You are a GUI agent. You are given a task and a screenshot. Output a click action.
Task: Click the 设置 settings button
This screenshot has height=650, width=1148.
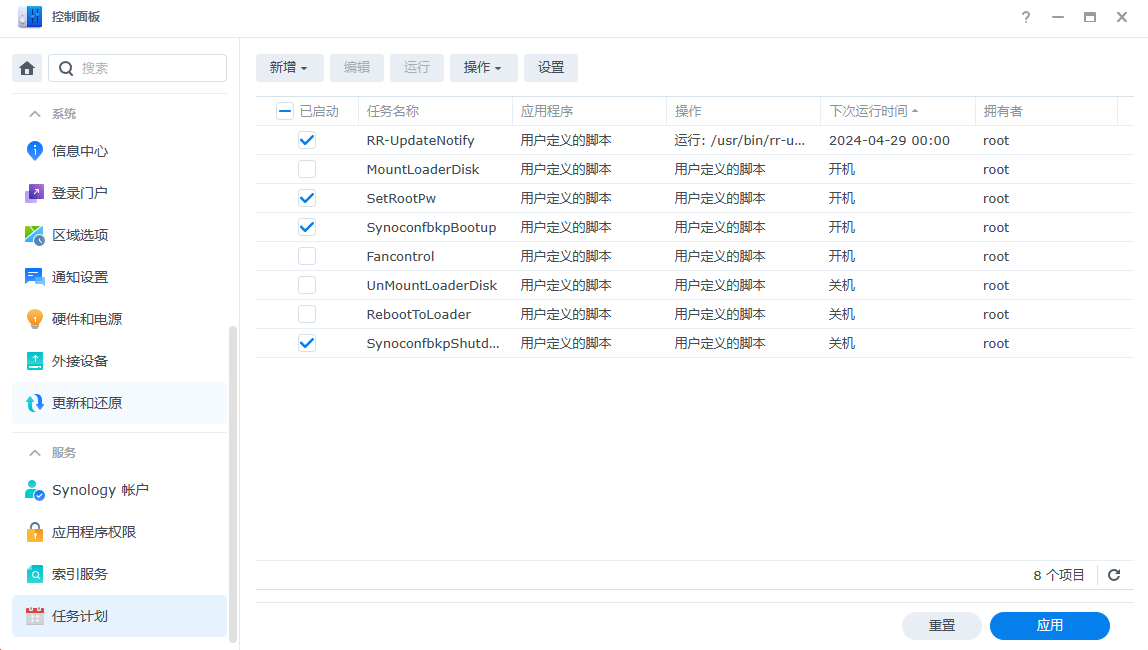point(551,67)
